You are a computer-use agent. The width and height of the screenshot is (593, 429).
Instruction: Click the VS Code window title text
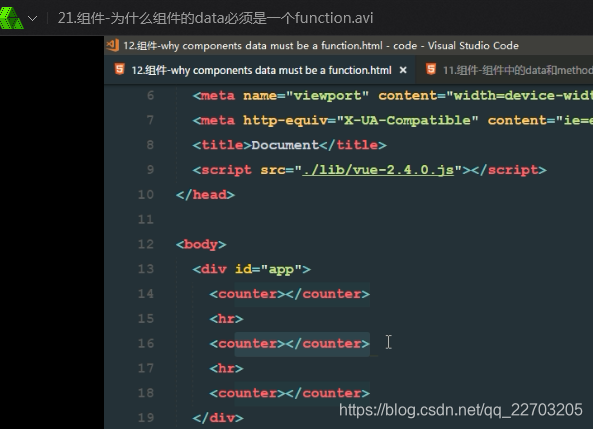[321, 46]
